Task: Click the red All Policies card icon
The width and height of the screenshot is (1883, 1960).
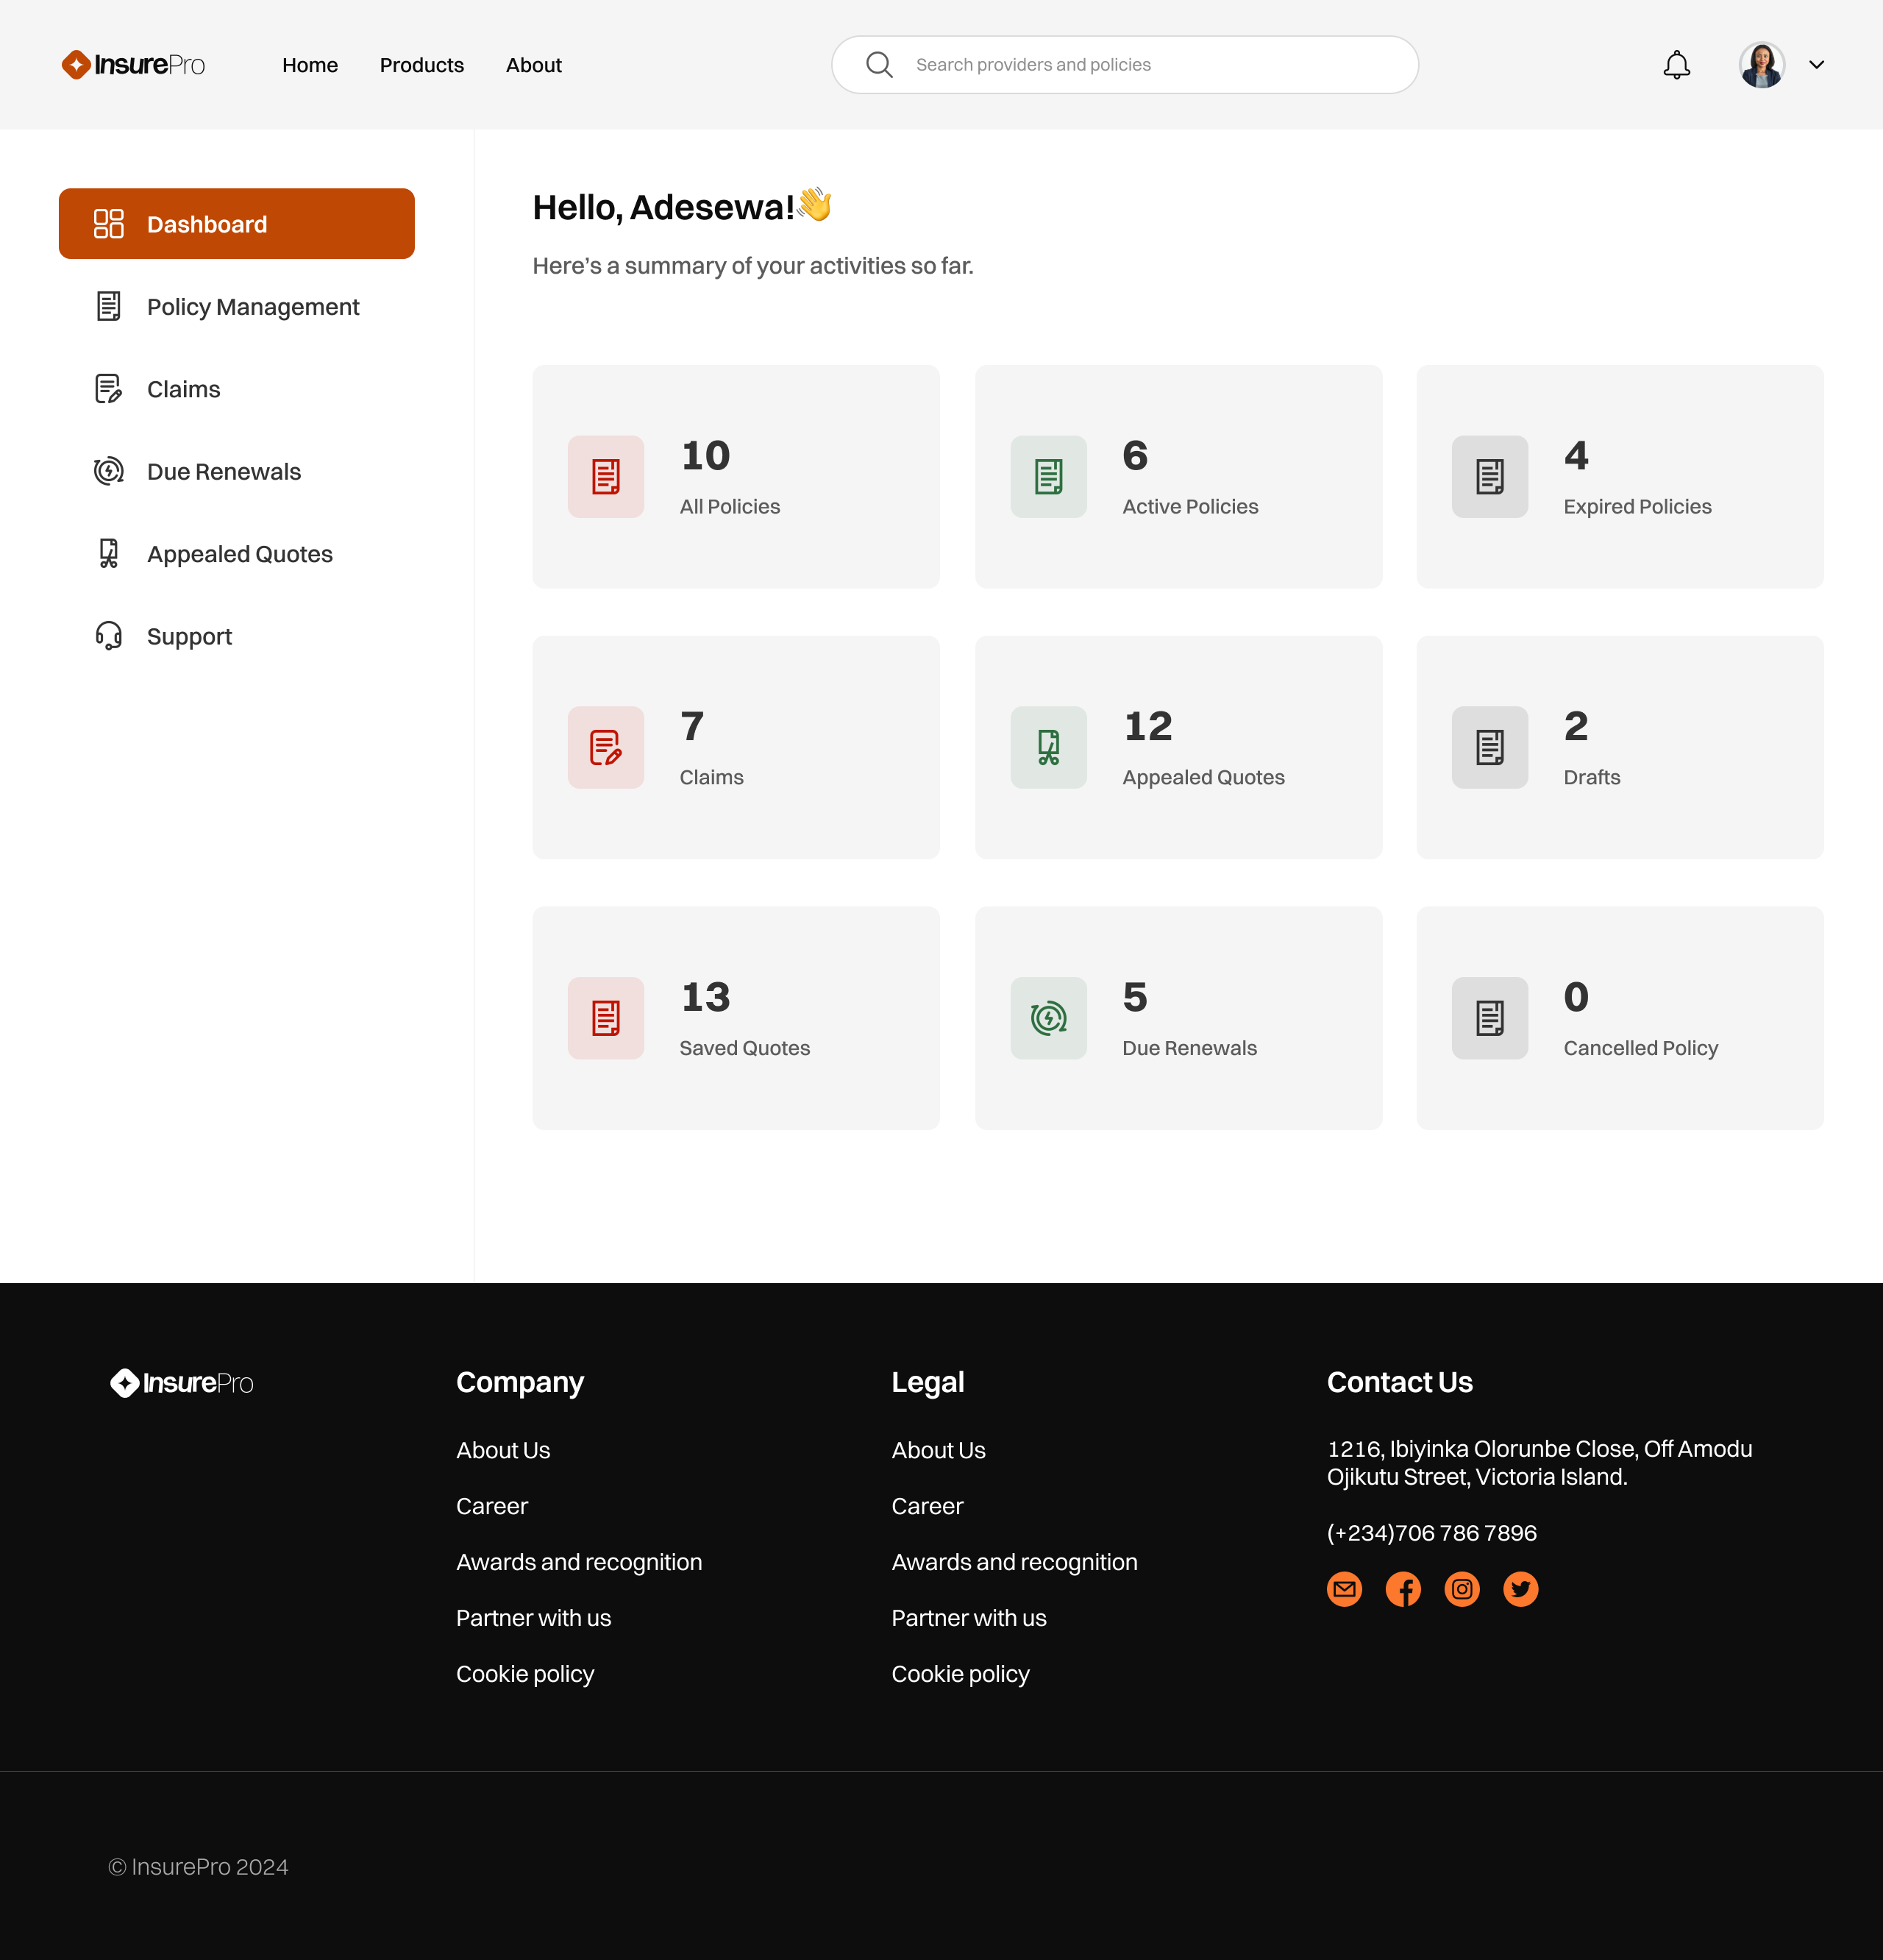Action: pos(606,476)
